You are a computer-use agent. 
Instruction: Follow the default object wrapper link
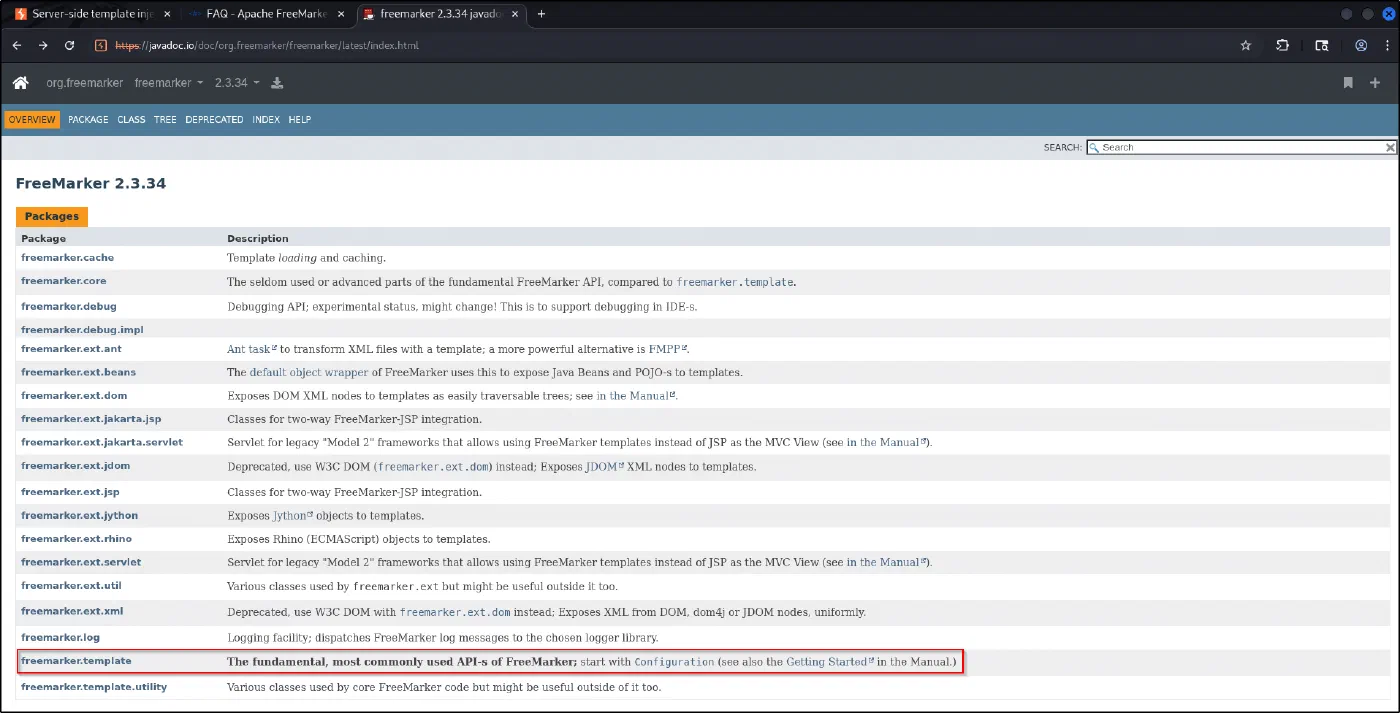tap(309, 373)
